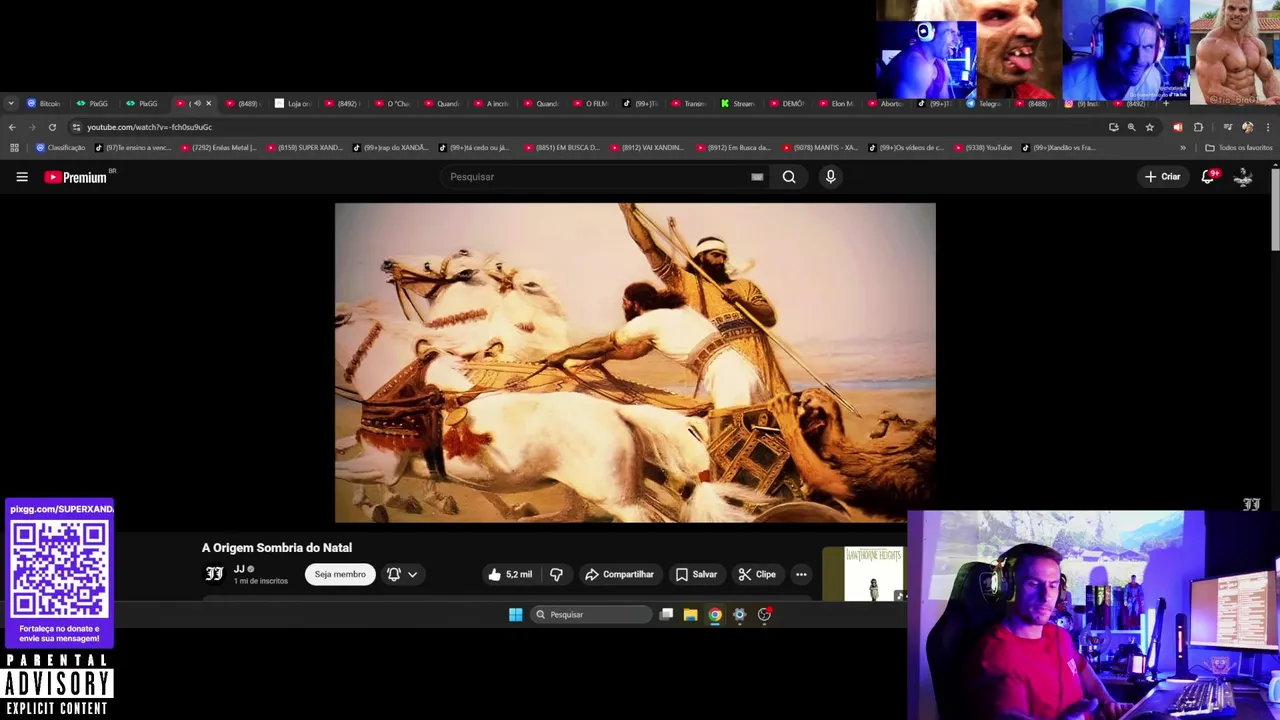Open the bookmarks apps grid icon
The image size is (1280, 720).
point(14,148)
